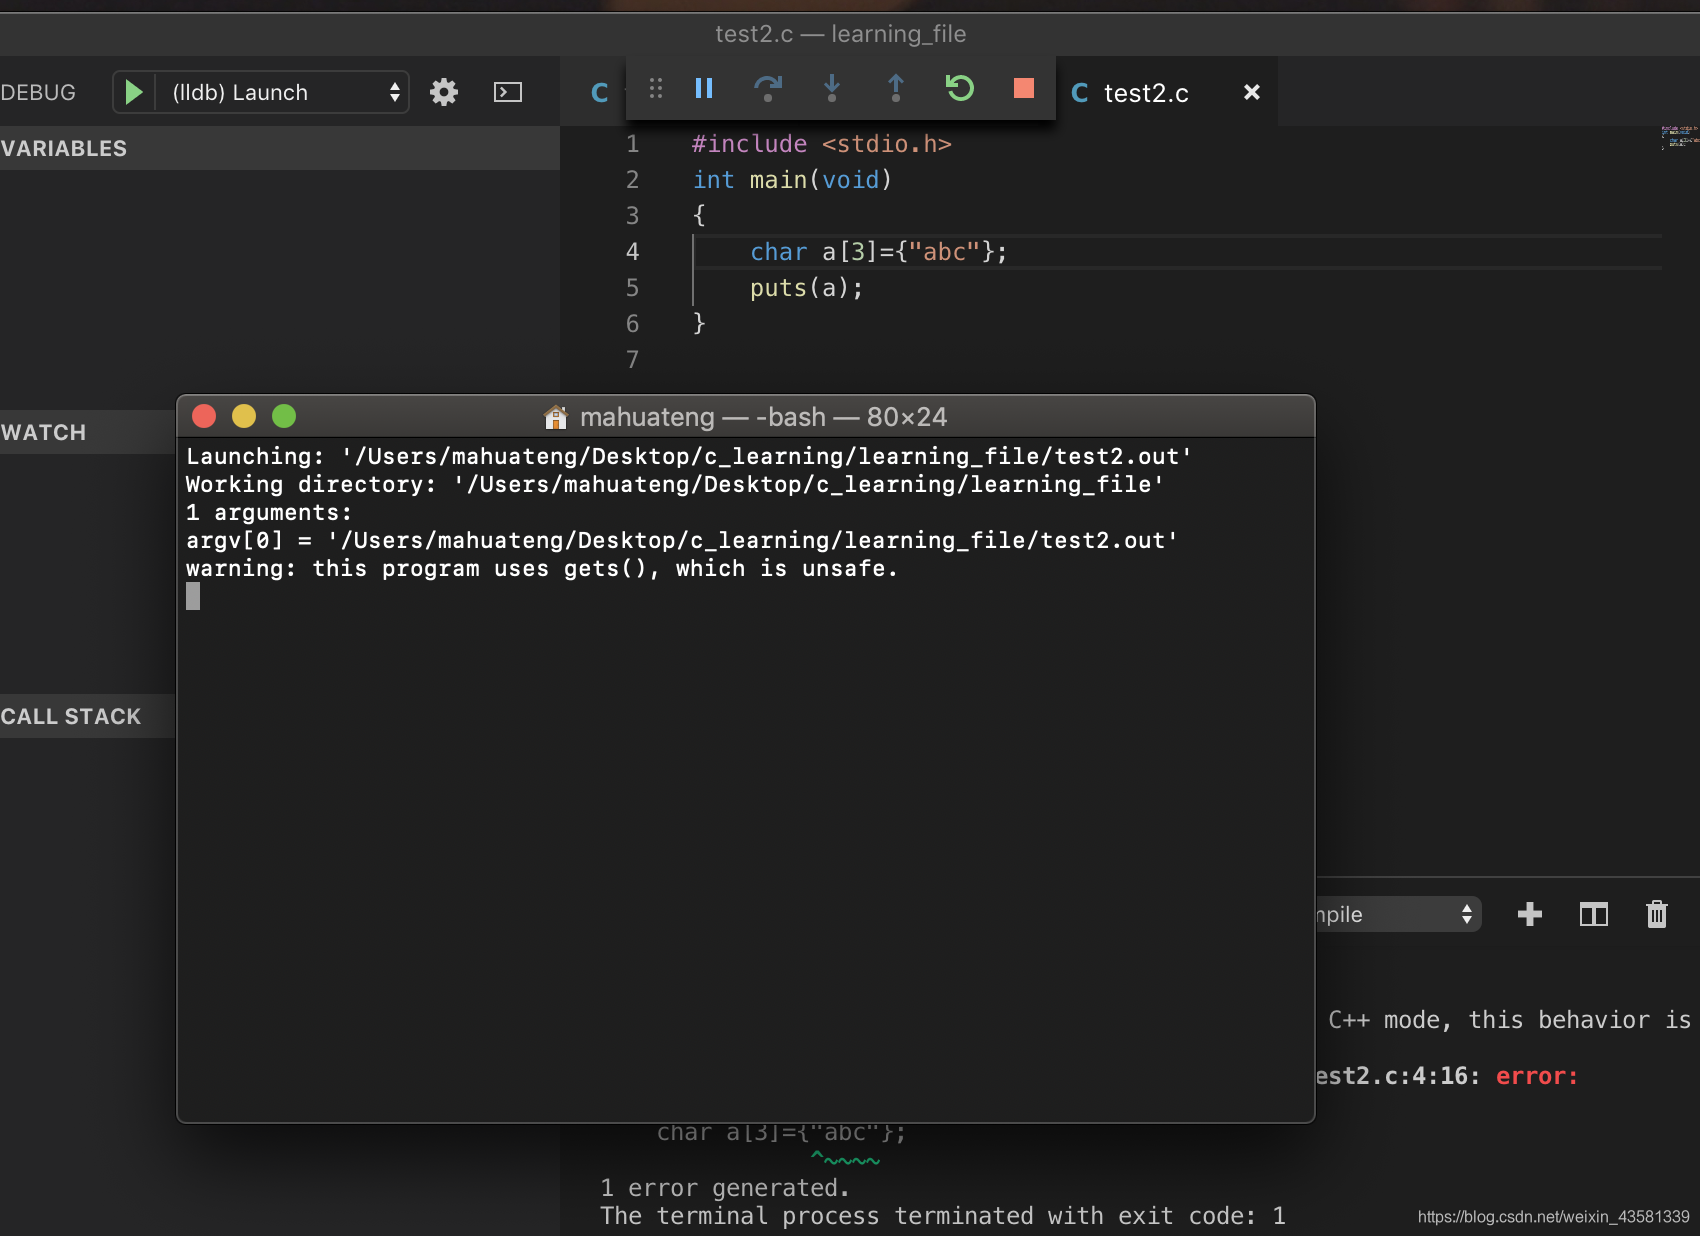This screenshot has width=1700, height=1236.
Task: Click the '1 error generated.' output line
Action: (x=725, y=1188)
